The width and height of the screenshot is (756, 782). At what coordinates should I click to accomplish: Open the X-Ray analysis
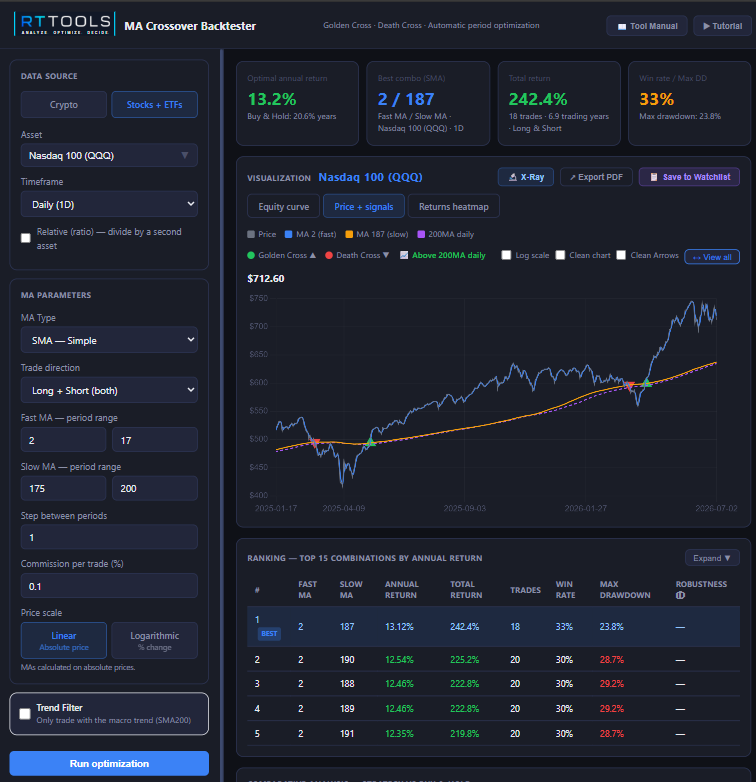point(526,177)
